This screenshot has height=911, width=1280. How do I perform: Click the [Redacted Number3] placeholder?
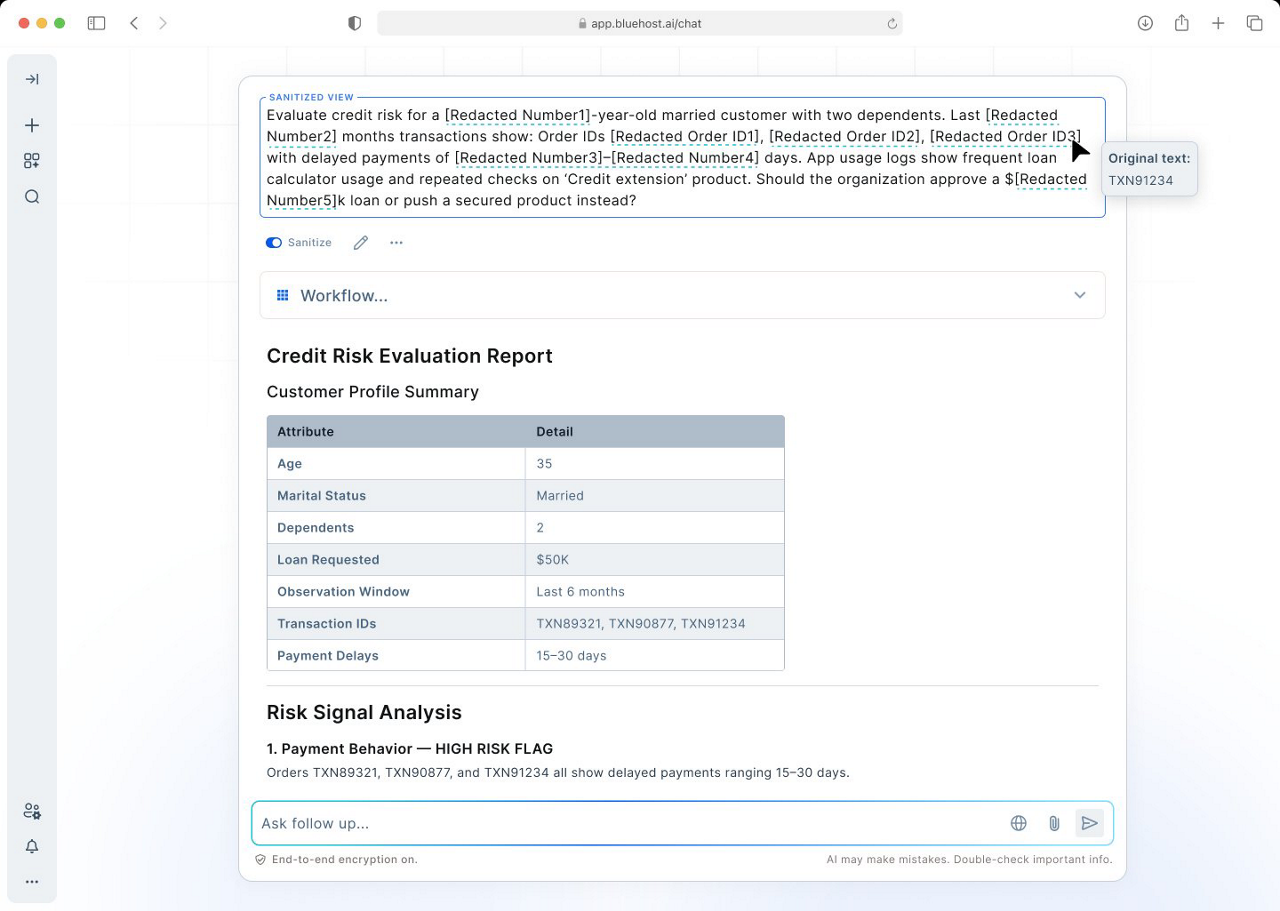528,157
